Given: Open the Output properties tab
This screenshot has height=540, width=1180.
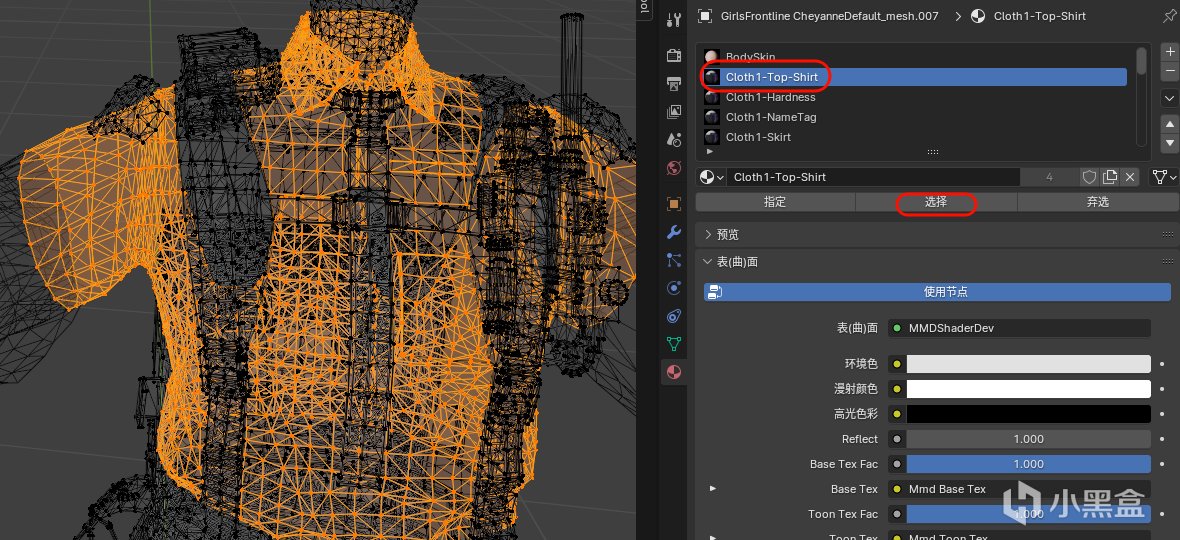Looking at the screenshot, I should click(x=674, y=83).
